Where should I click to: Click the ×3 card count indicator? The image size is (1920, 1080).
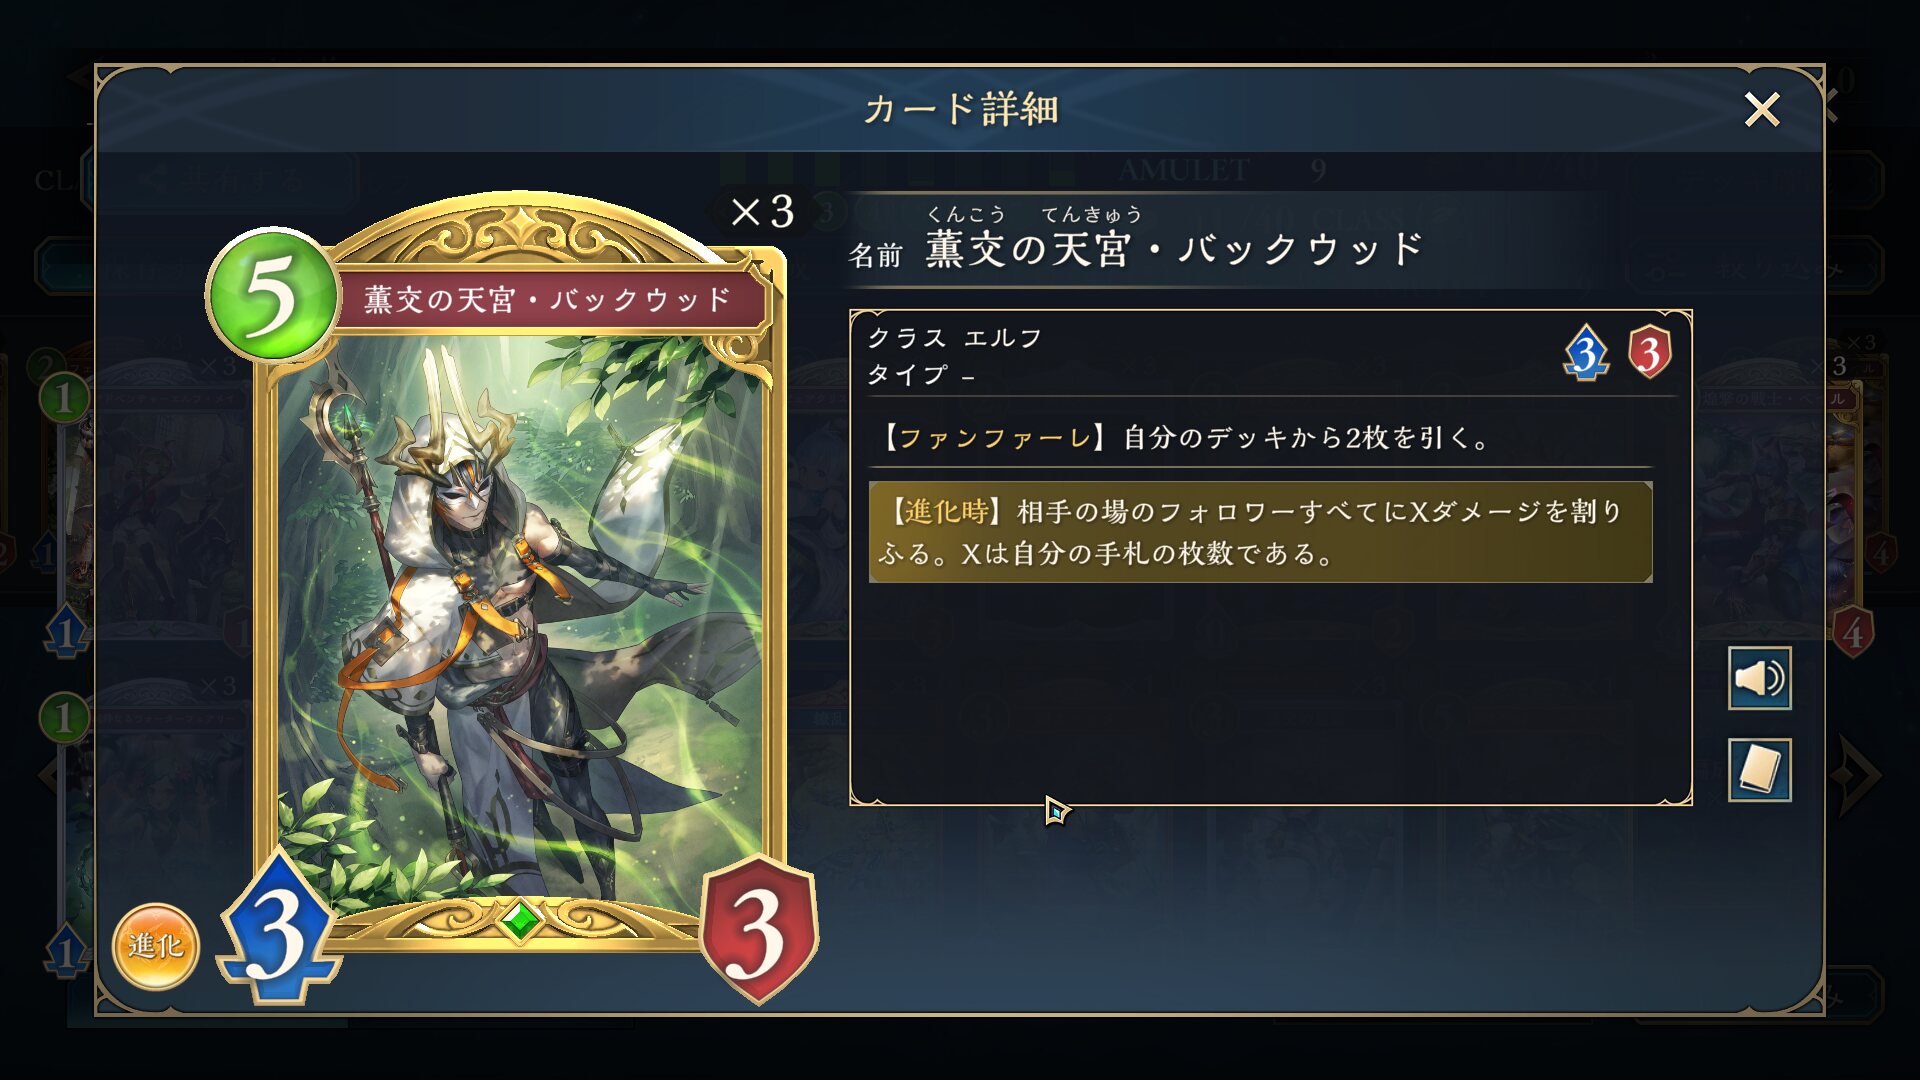click(x=762, y=211)
